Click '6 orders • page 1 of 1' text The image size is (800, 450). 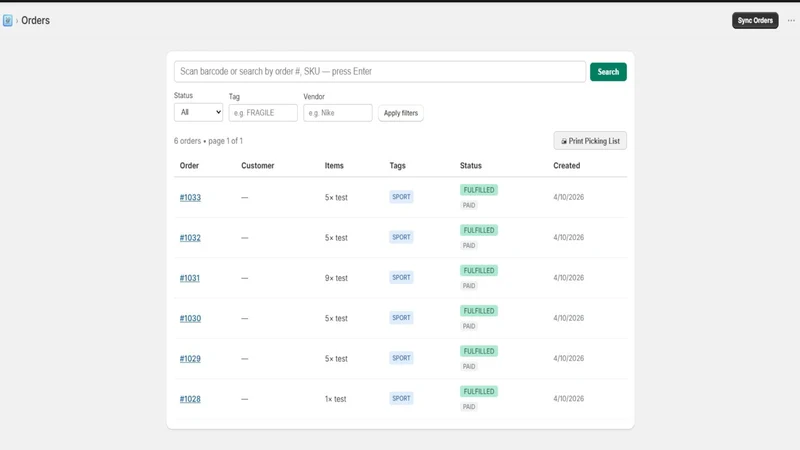(x=208, y=141)
